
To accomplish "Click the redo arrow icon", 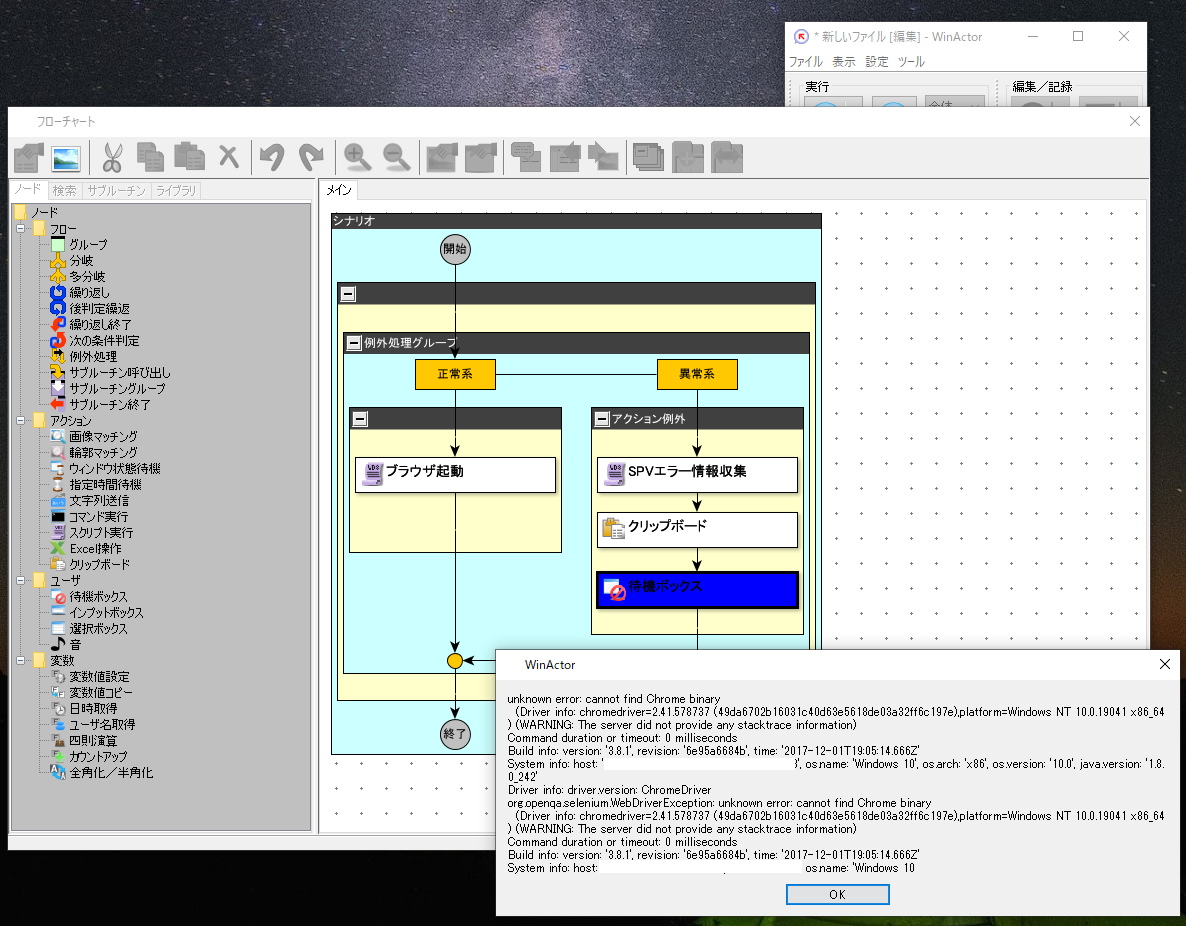I will [x=311, y=157].
